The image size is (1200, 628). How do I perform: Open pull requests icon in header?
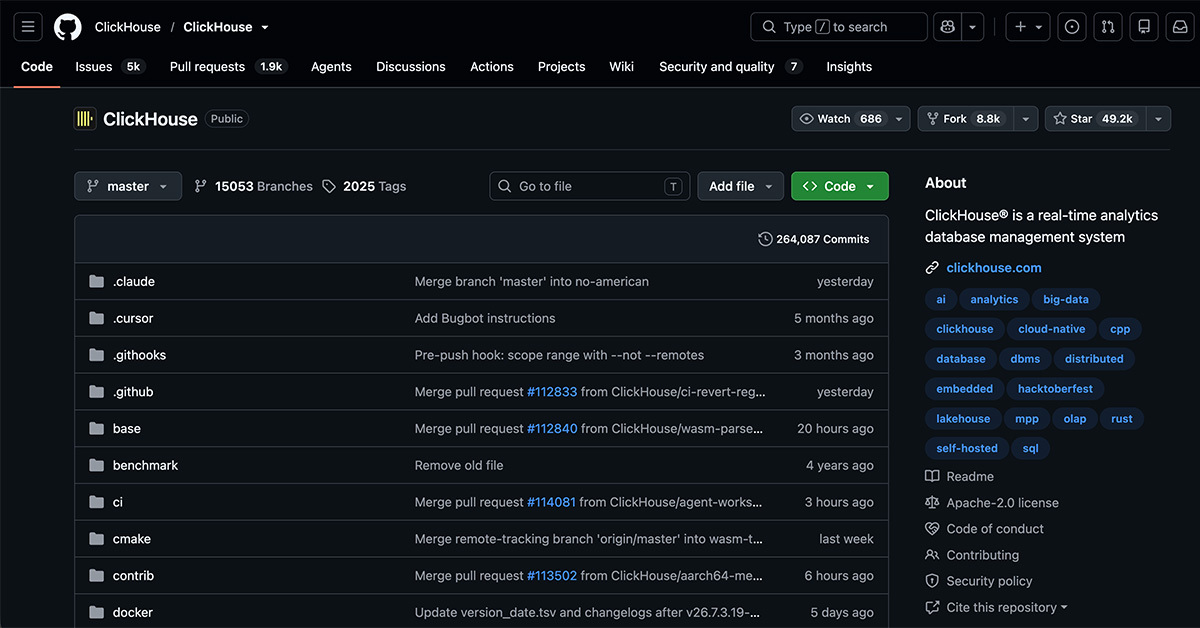[1108, 27]
